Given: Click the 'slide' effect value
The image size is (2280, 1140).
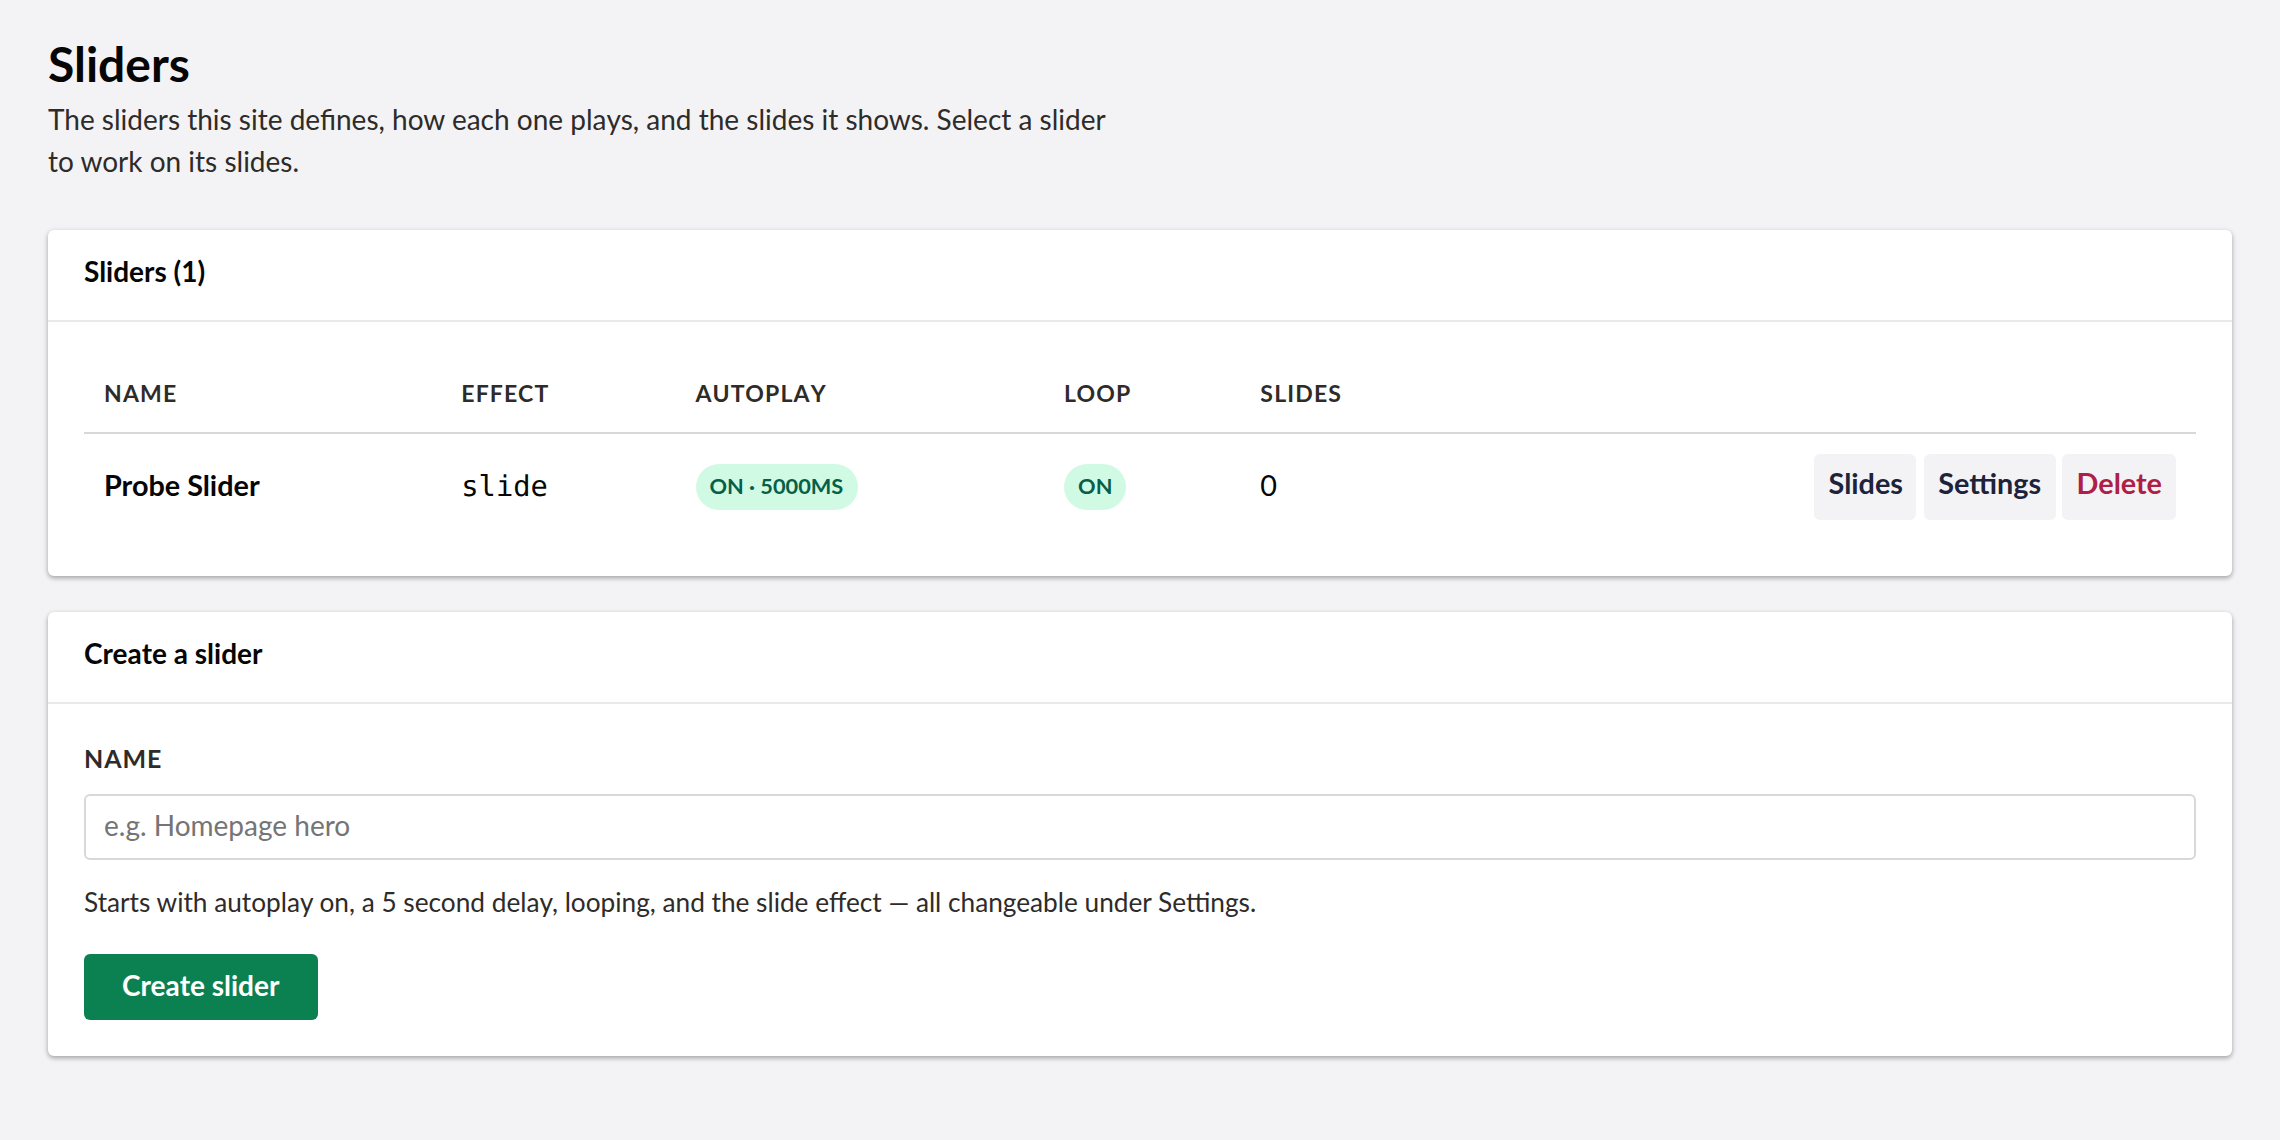Looking at the screenshot, I should (504, 486).
